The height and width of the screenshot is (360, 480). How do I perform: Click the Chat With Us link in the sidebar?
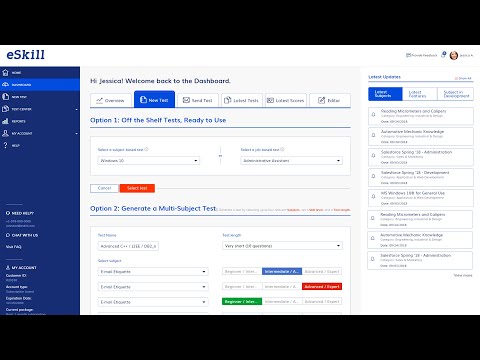point(22,235)
